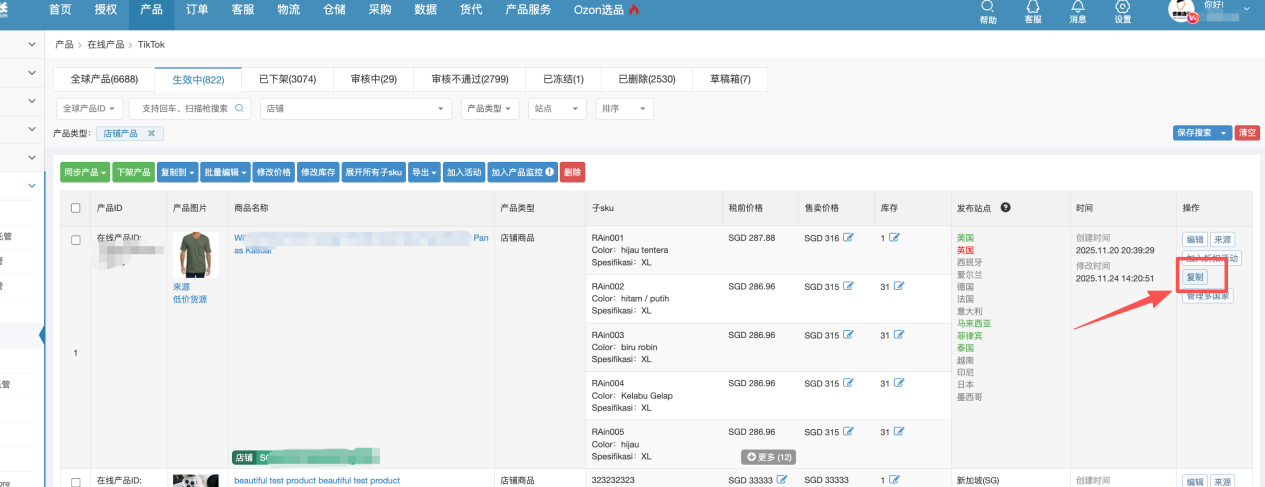Edit stock pencil icon for RAin002 row
This screenshot has width=1265, height=487.
(898, 286)
